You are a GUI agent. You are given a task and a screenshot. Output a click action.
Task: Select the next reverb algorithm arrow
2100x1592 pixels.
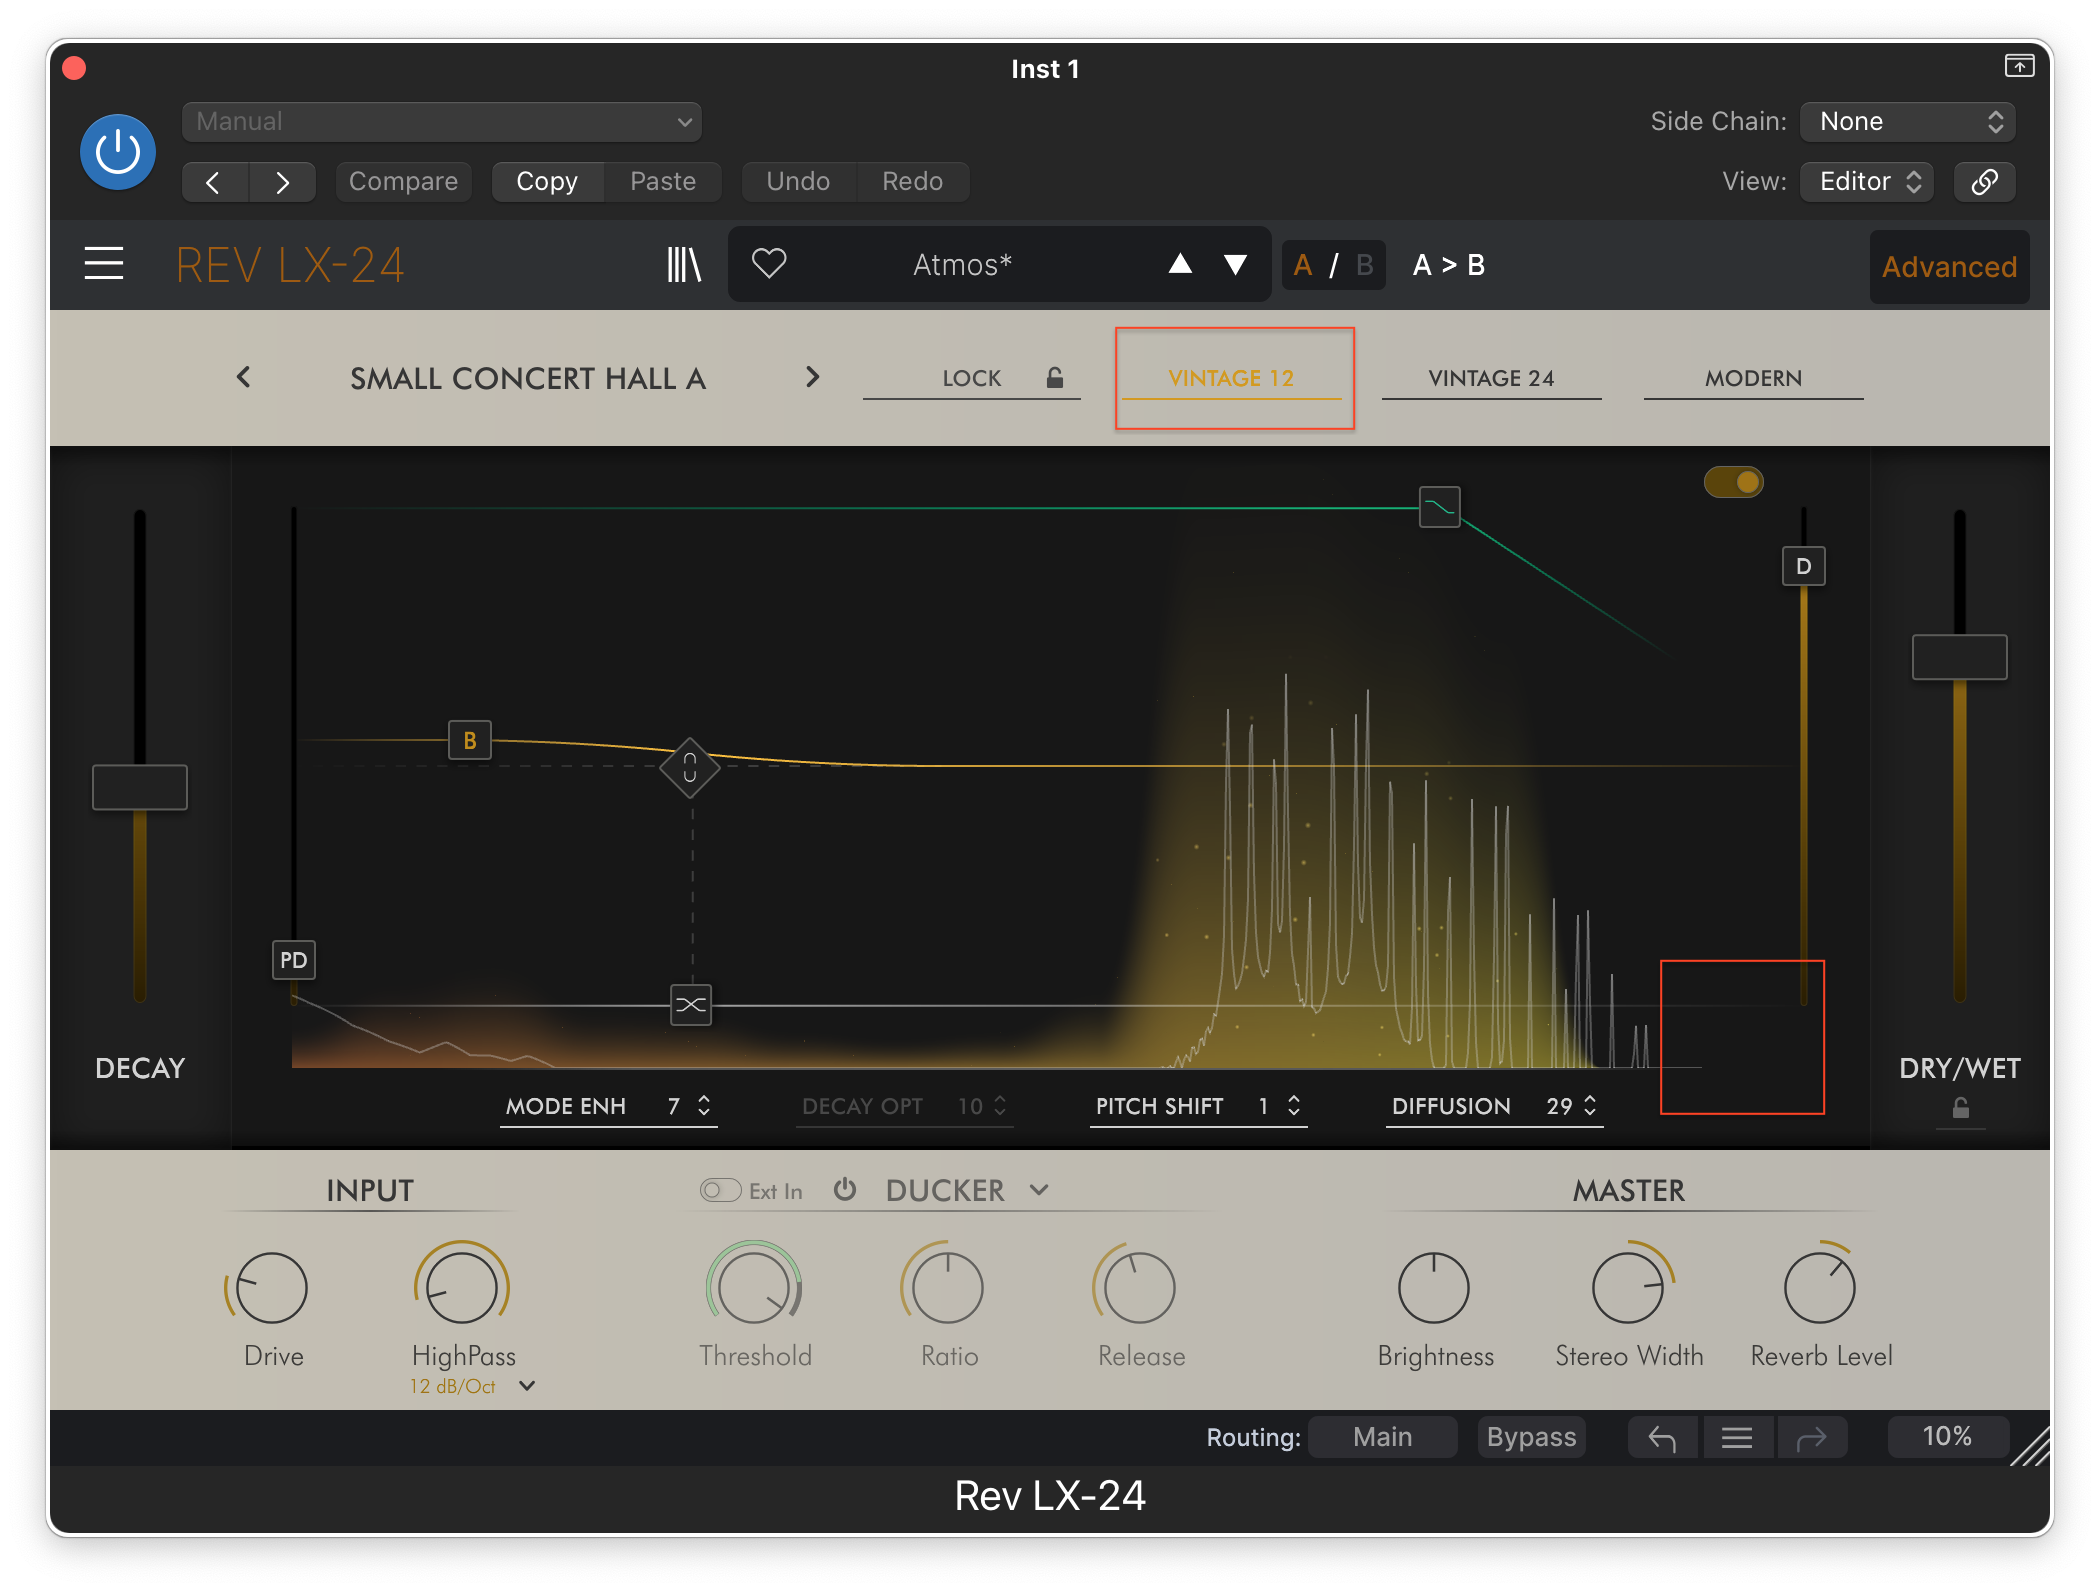coord(812,377)
